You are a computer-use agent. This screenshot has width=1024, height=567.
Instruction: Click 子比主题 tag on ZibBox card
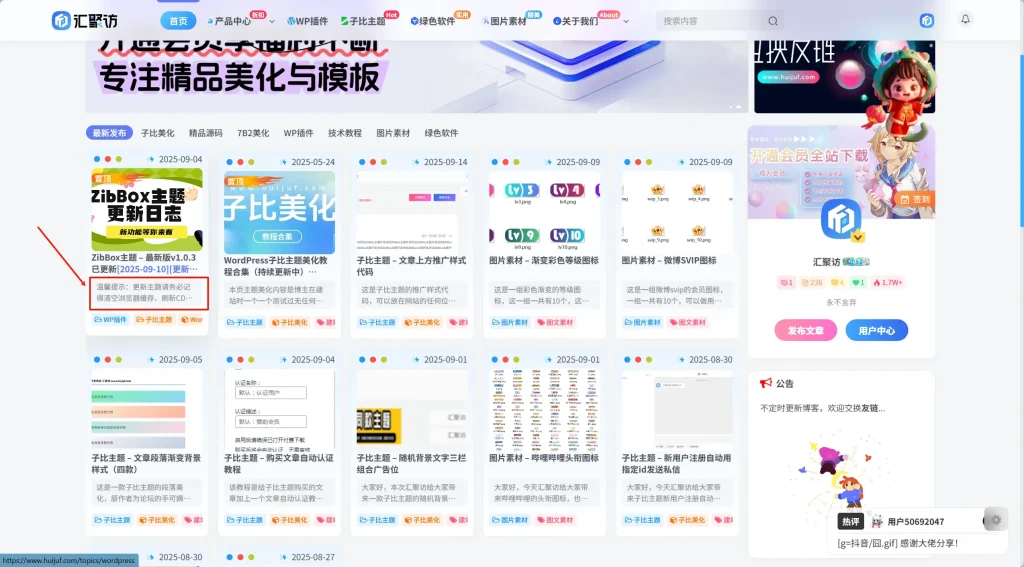coord(154,319)
